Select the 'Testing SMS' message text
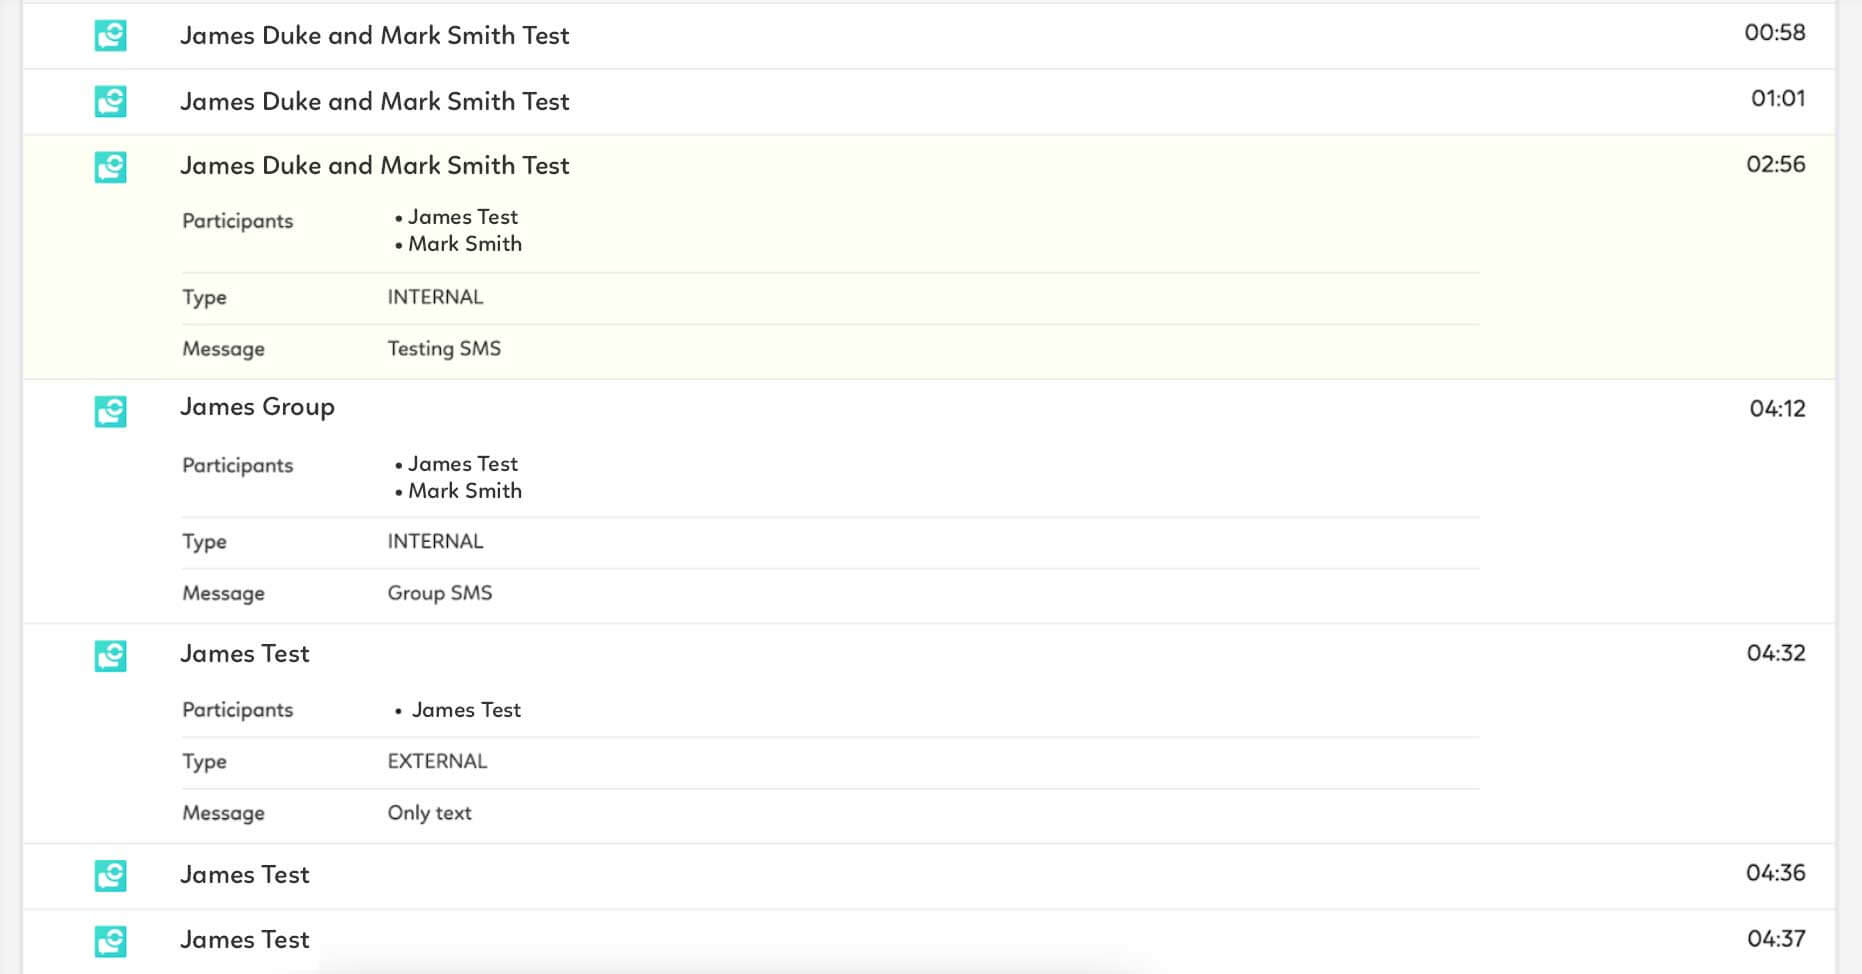 [444, 349]
